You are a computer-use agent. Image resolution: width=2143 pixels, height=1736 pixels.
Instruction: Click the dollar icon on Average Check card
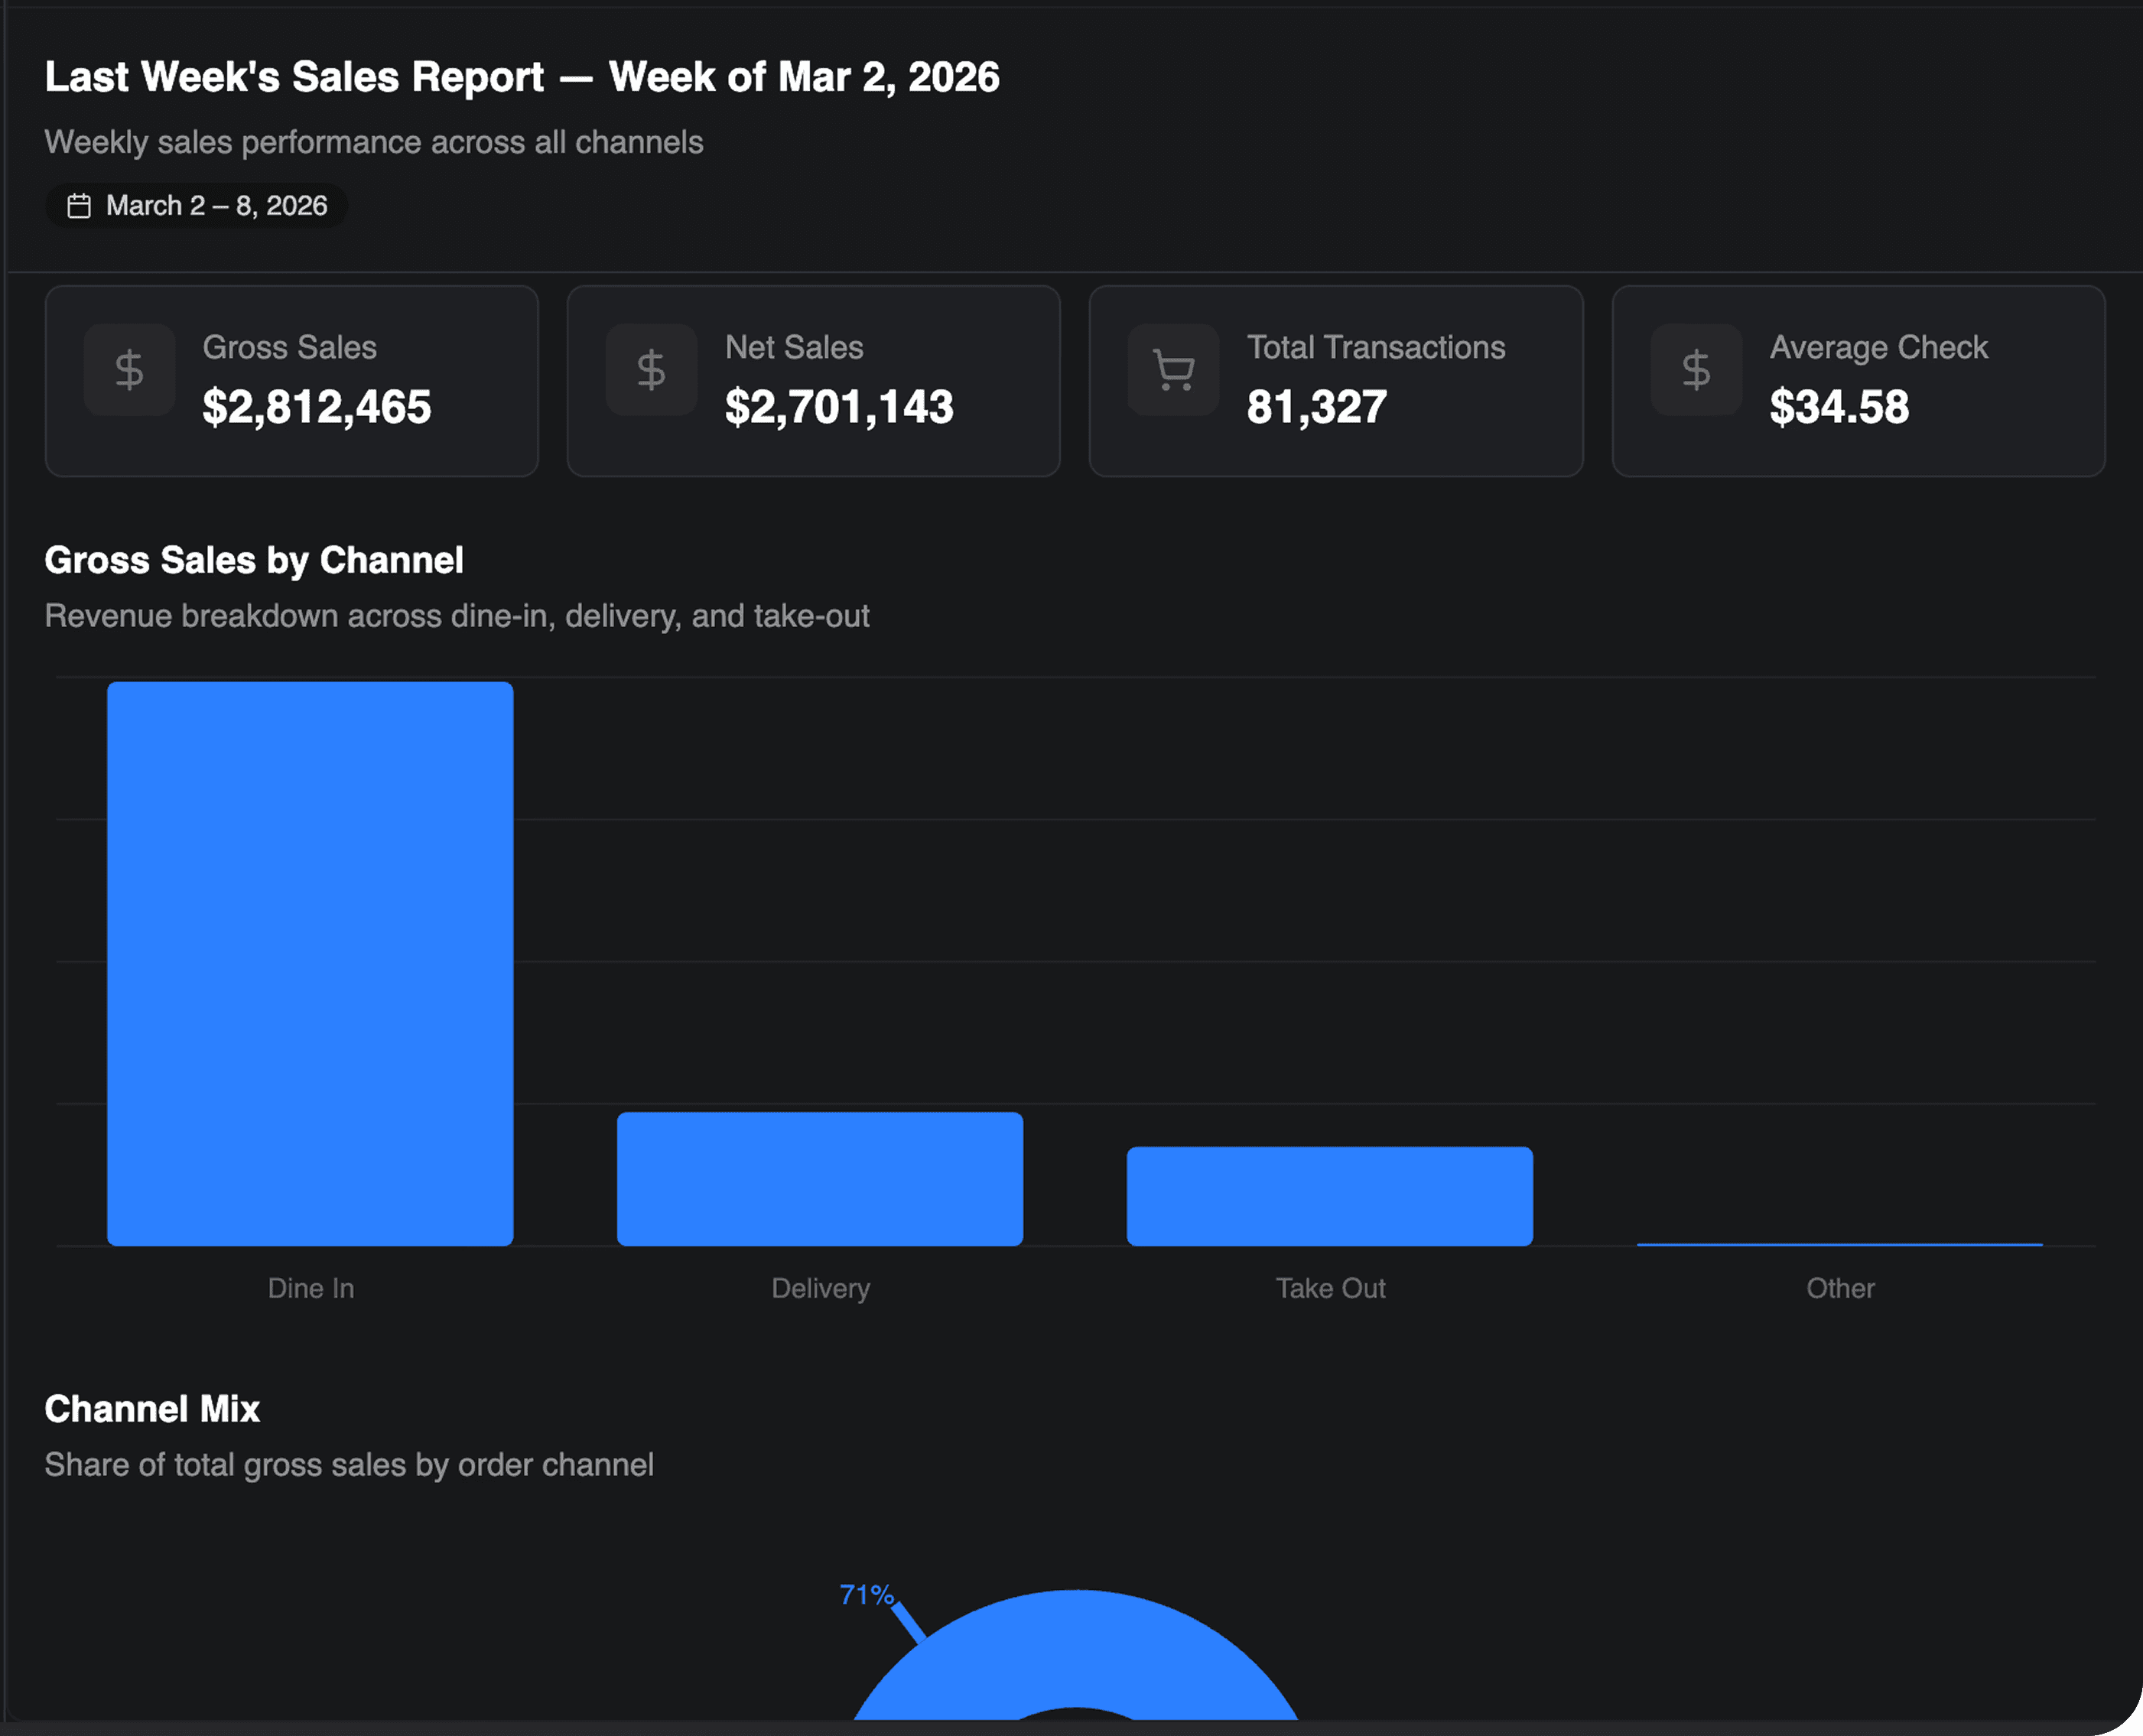pyautogui.click(x=1696, y=370)
